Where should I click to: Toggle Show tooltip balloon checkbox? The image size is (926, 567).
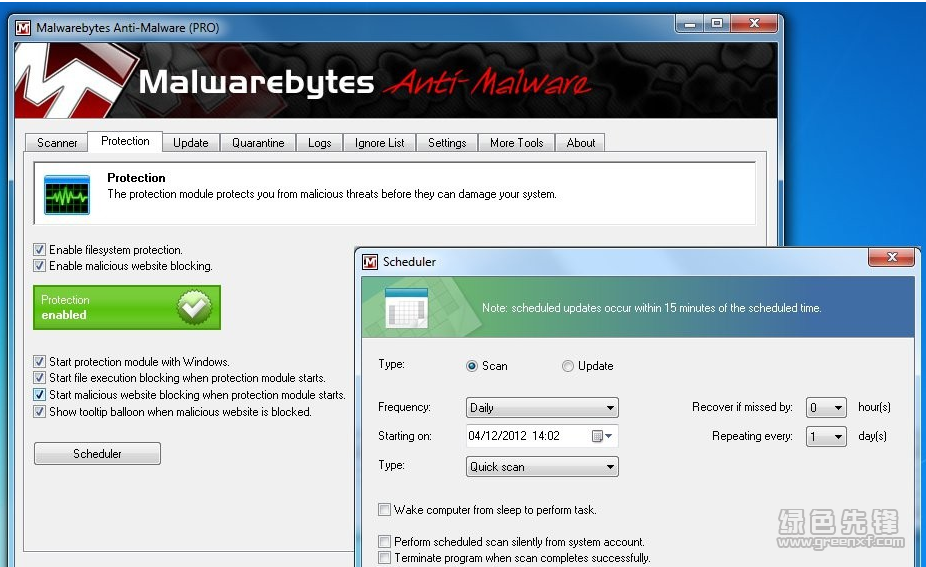tap(39, 412)
